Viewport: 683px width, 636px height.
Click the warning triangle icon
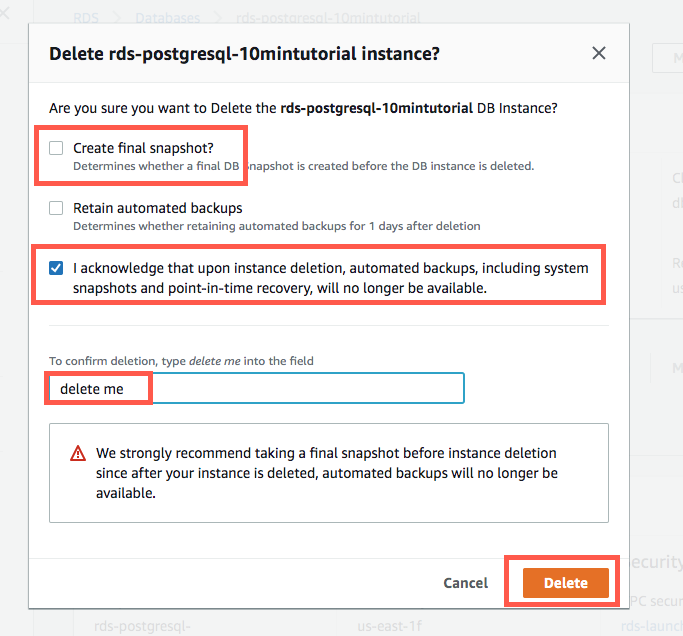coord(78,453)
